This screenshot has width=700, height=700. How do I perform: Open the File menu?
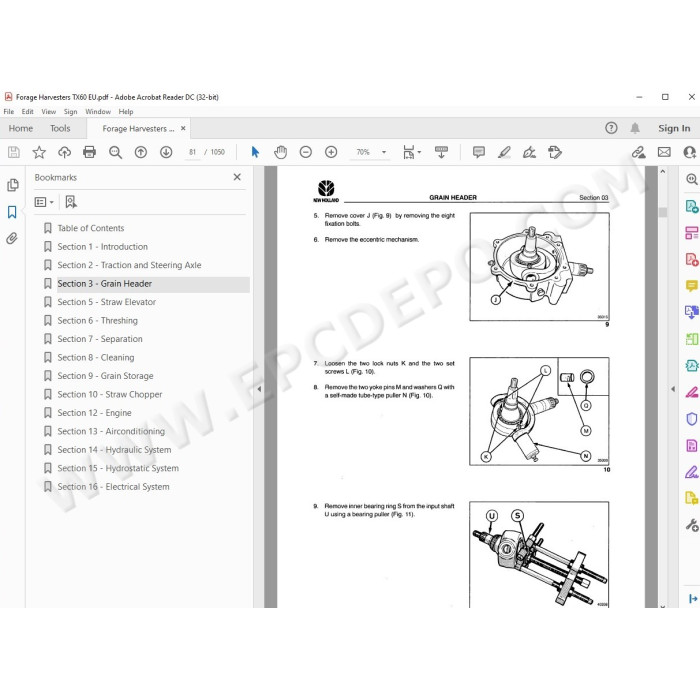[x=8, y=112]
